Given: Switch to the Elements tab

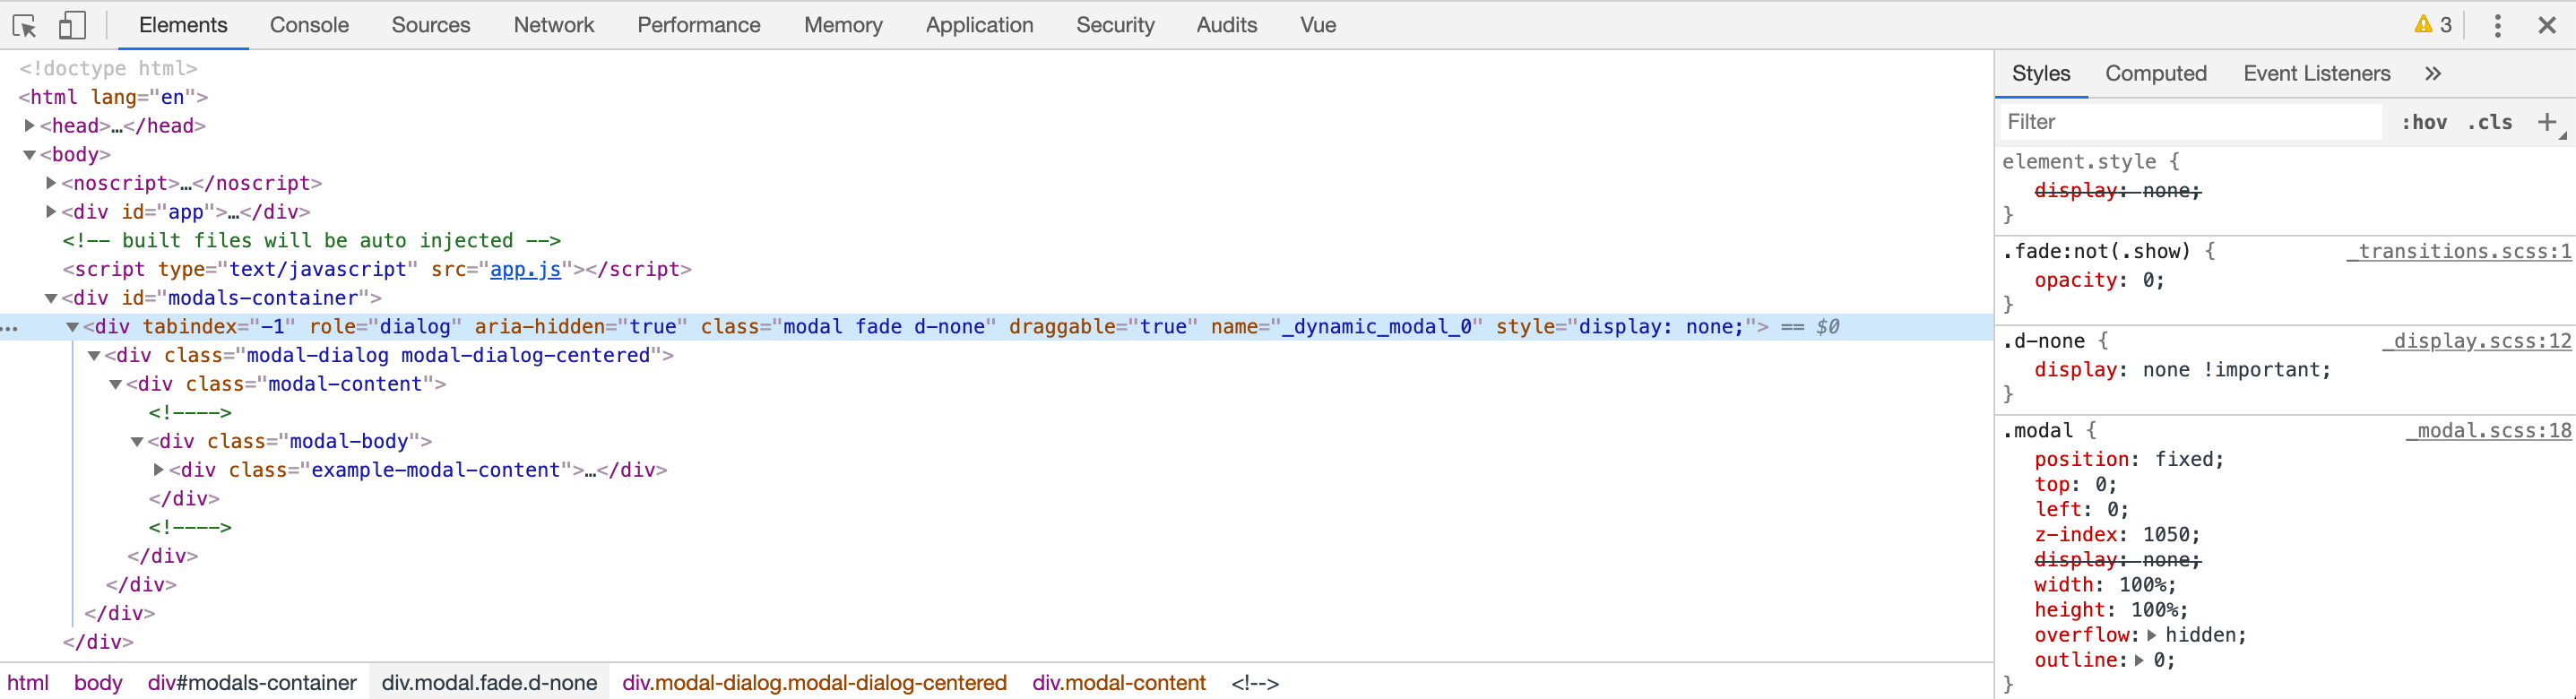Looking at the screenshot, I should (x=183, y=25).
